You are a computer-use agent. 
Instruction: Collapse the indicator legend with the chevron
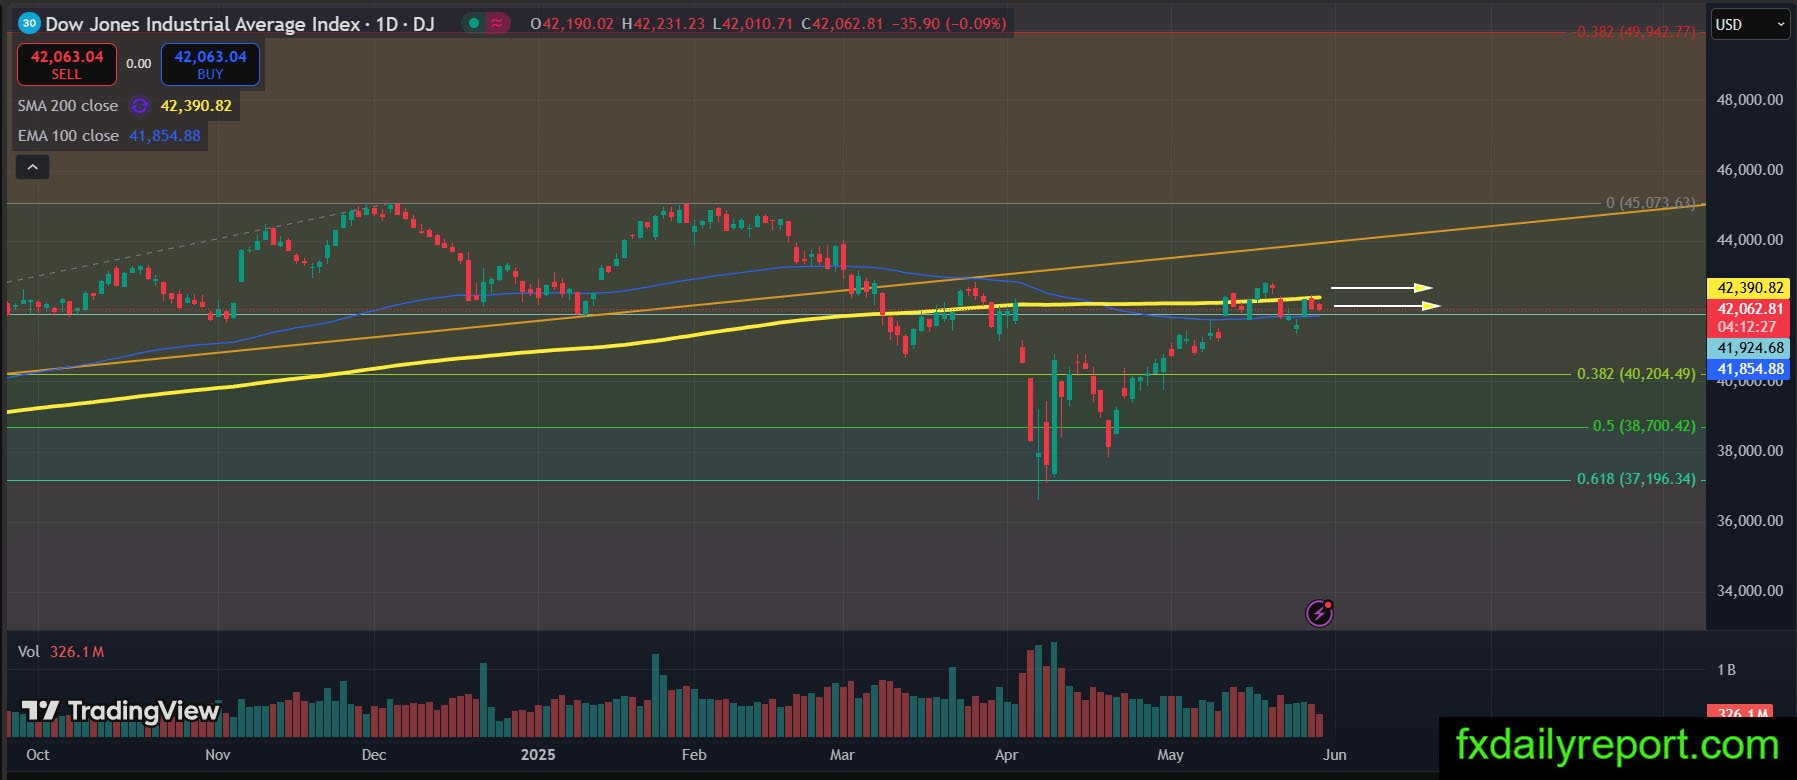pos(32,167)
